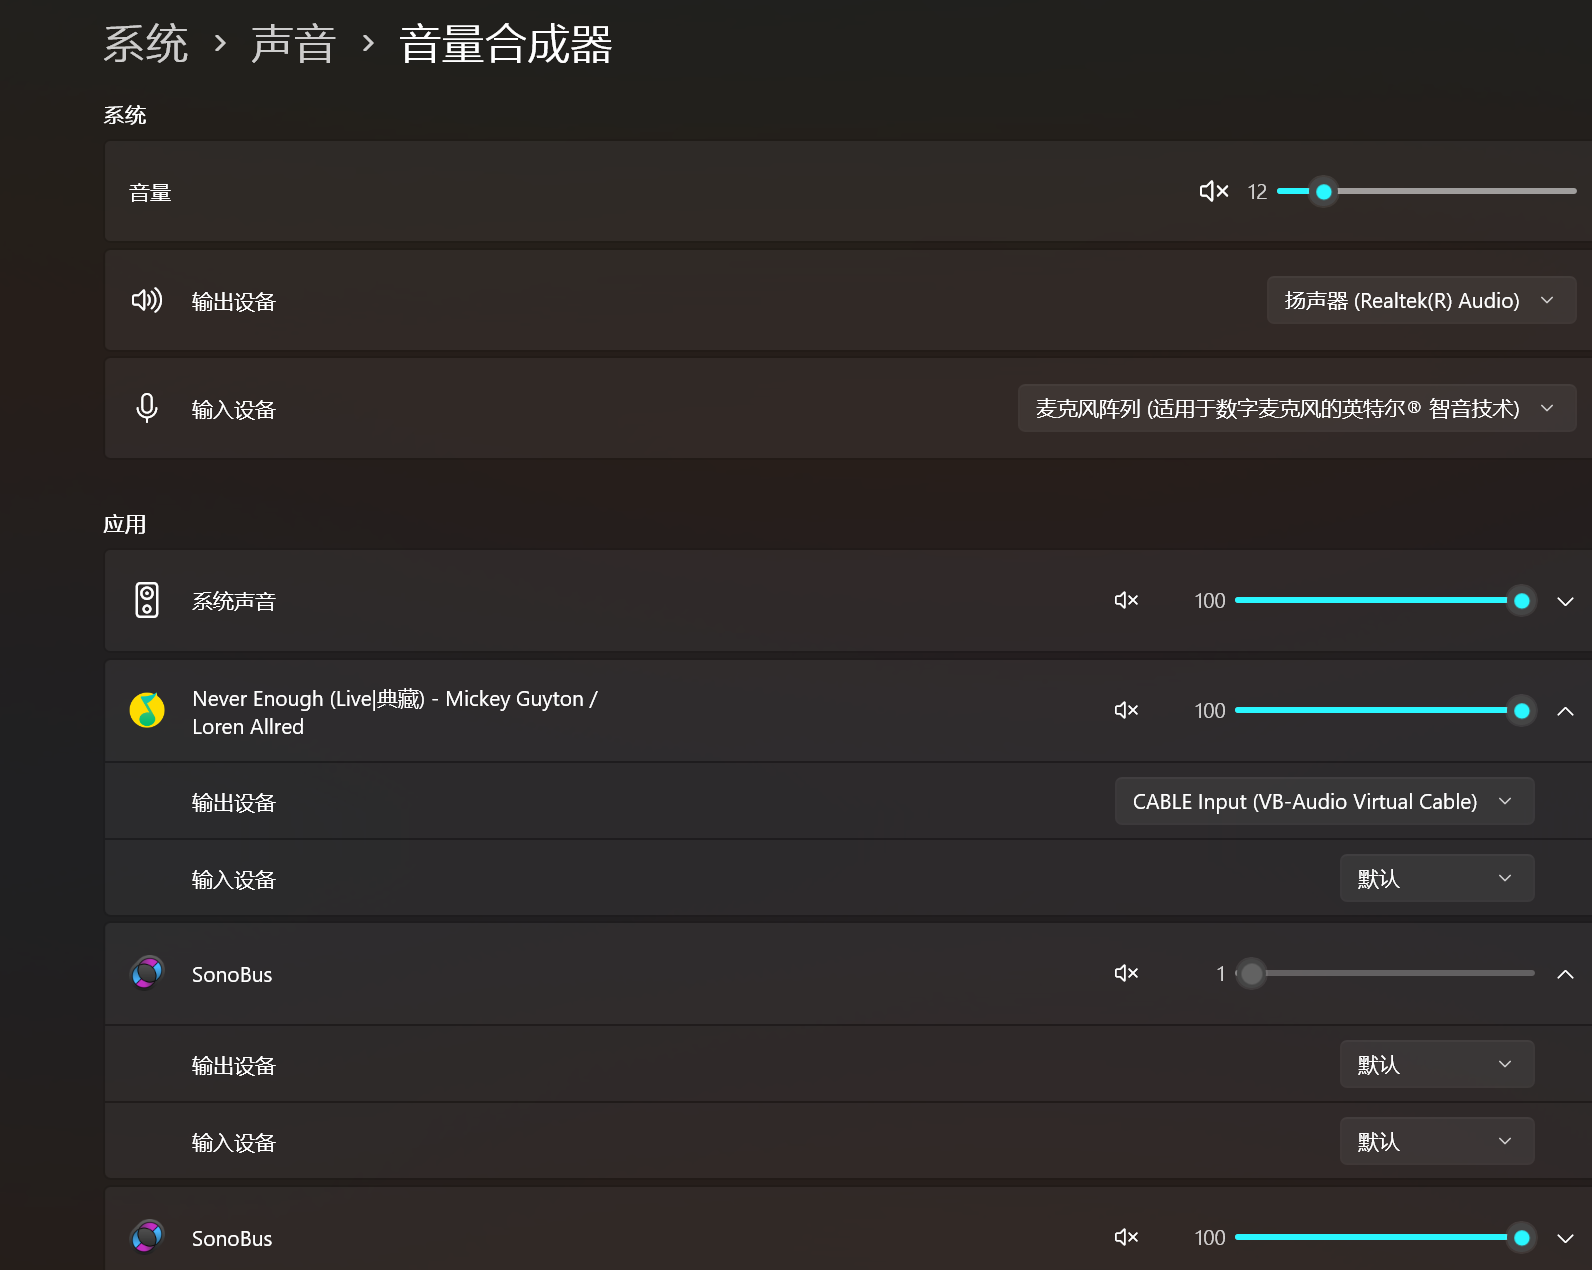The width and height of the screenshot is (1592, 1270).
Task: Expand the 系统声音 row chevron
Action: [x=1565, y=601]
